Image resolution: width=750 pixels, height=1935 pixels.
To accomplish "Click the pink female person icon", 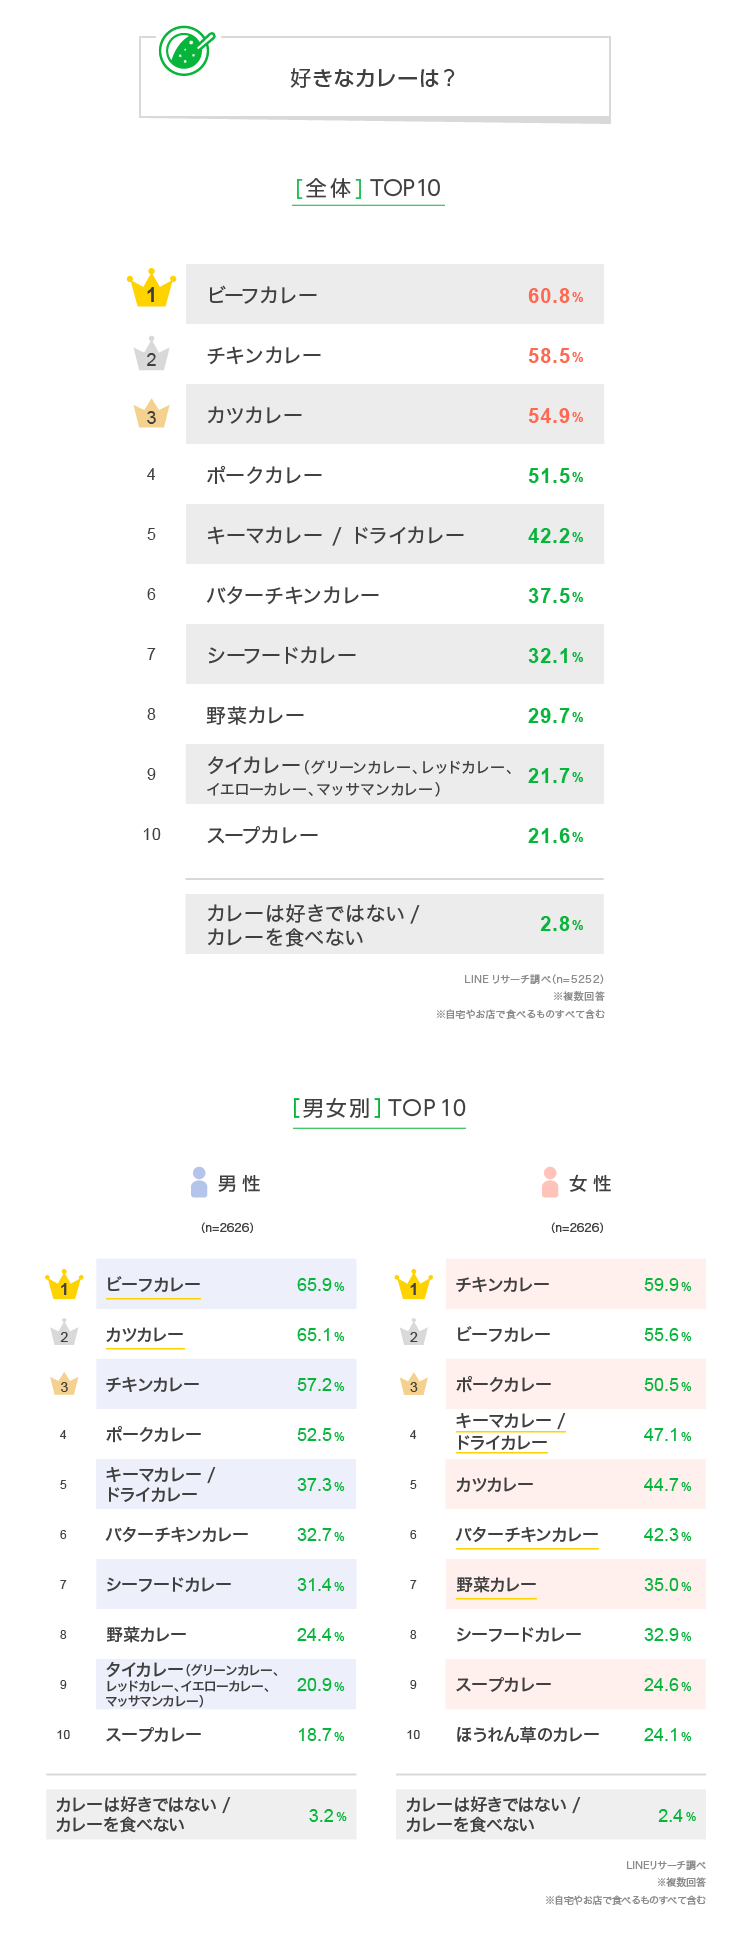I will click(550, 1182).
